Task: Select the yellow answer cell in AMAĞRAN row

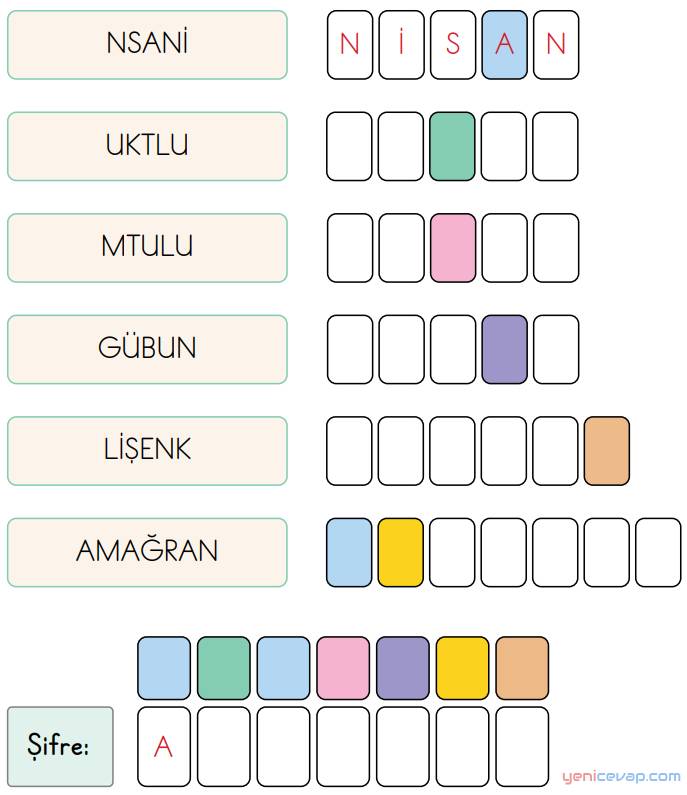Action: [401, 552]
